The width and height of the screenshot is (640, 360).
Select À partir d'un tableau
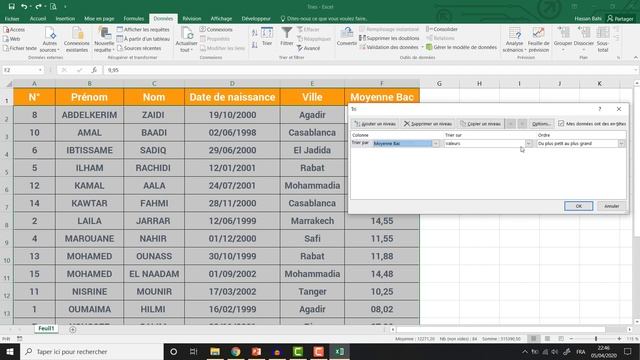coord(143,39)
